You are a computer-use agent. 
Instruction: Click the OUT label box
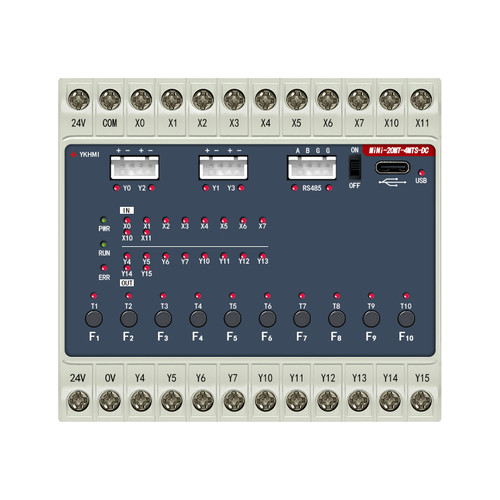pyautogui.click(x=127, y=283)
